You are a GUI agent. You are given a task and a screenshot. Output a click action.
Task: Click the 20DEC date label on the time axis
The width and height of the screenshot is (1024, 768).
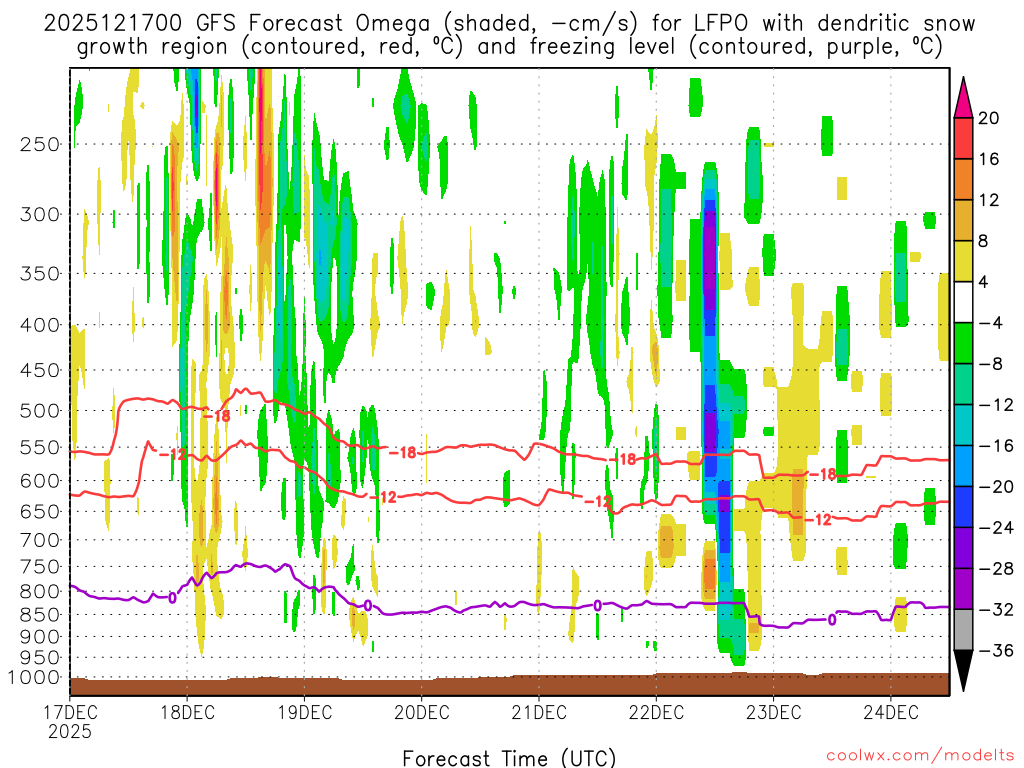[x=422, y=711]
